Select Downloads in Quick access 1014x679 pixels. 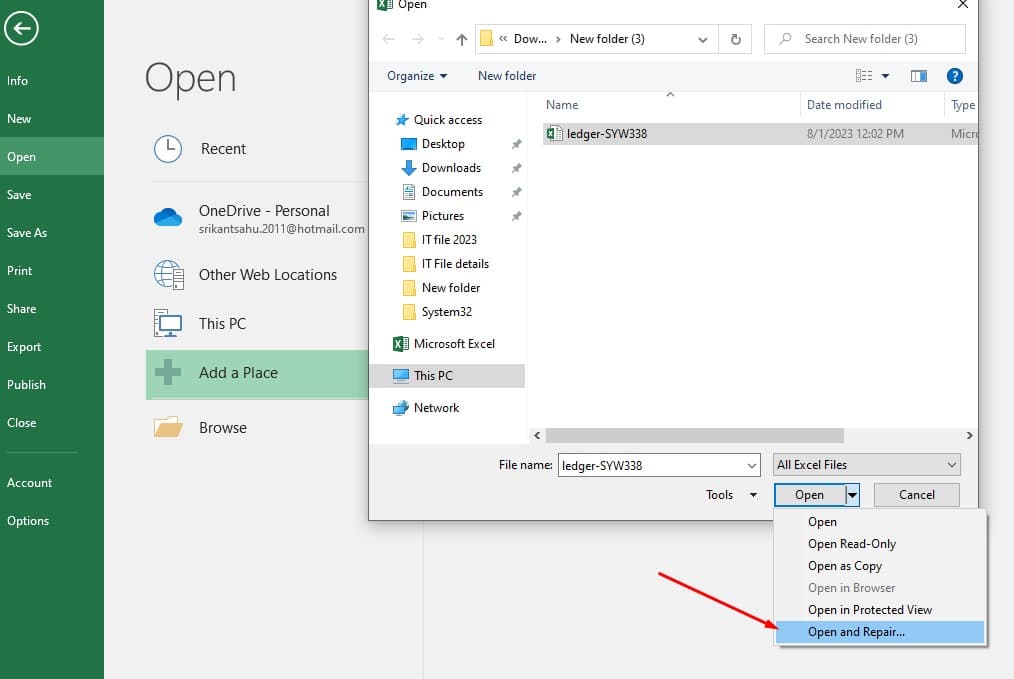[x=451, y=168]
